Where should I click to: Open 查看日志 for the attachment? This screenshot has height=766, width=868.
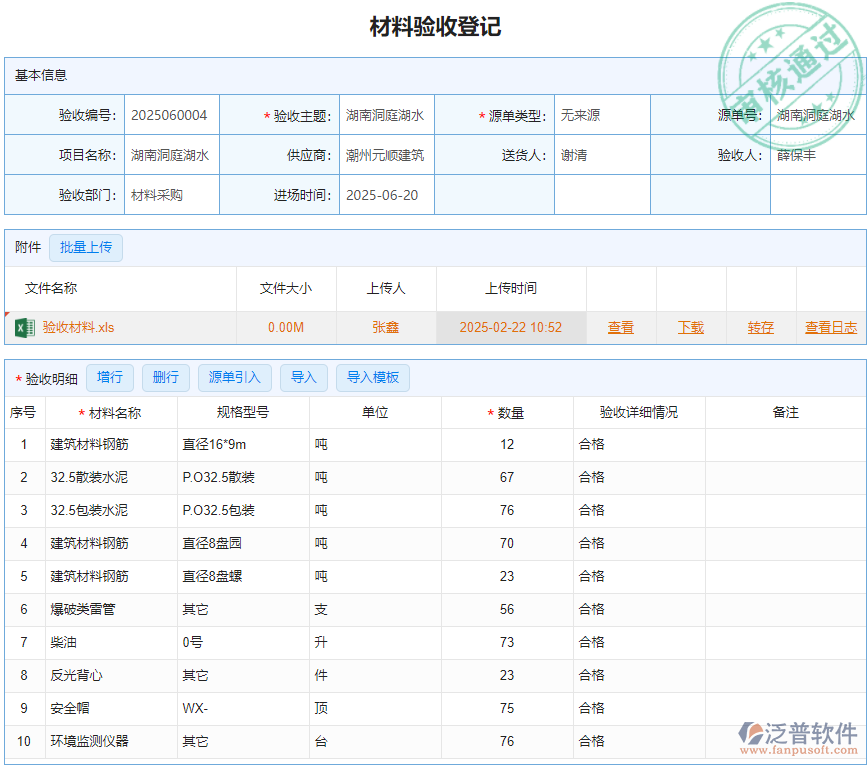(x=831, y=327)
